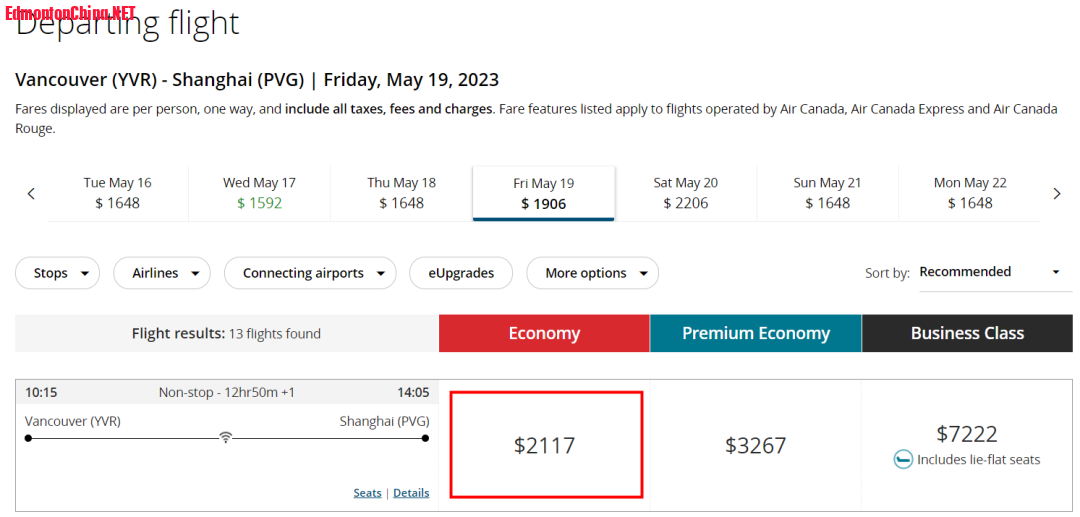
Task: Choose Sun May 21 date tab
Action: (827, 193)
